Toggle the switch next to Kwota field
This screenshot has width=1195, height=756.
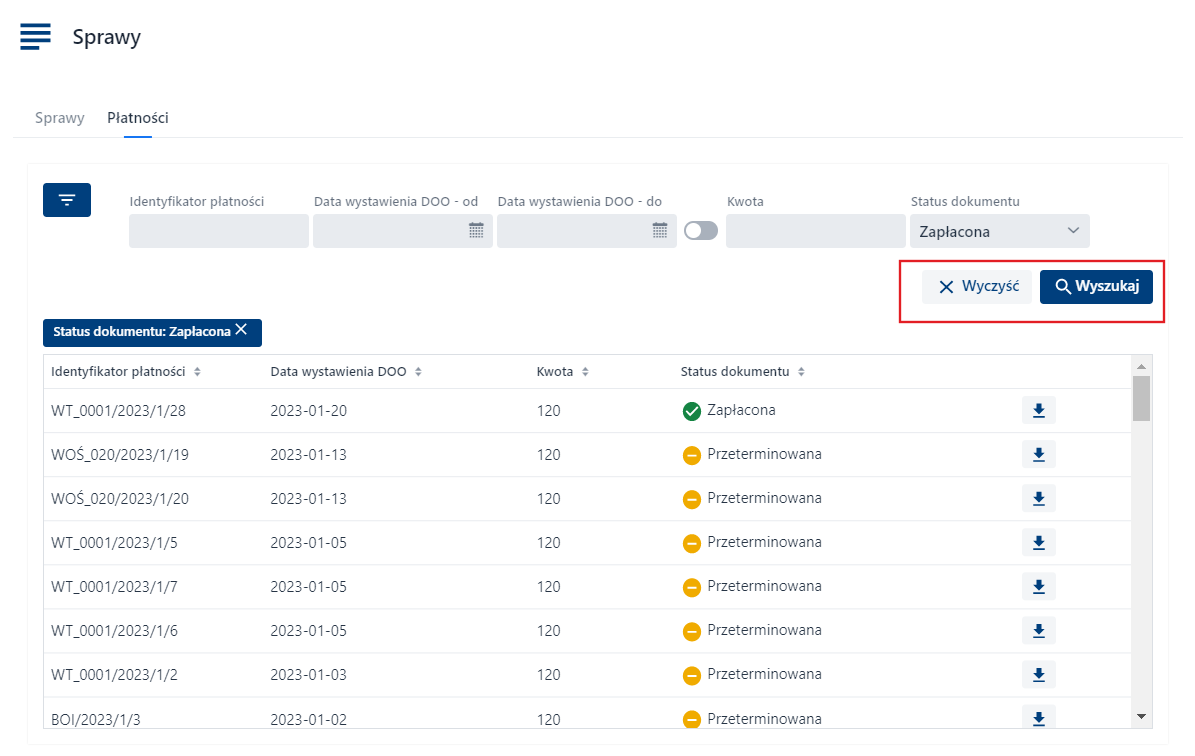(701, 231)
